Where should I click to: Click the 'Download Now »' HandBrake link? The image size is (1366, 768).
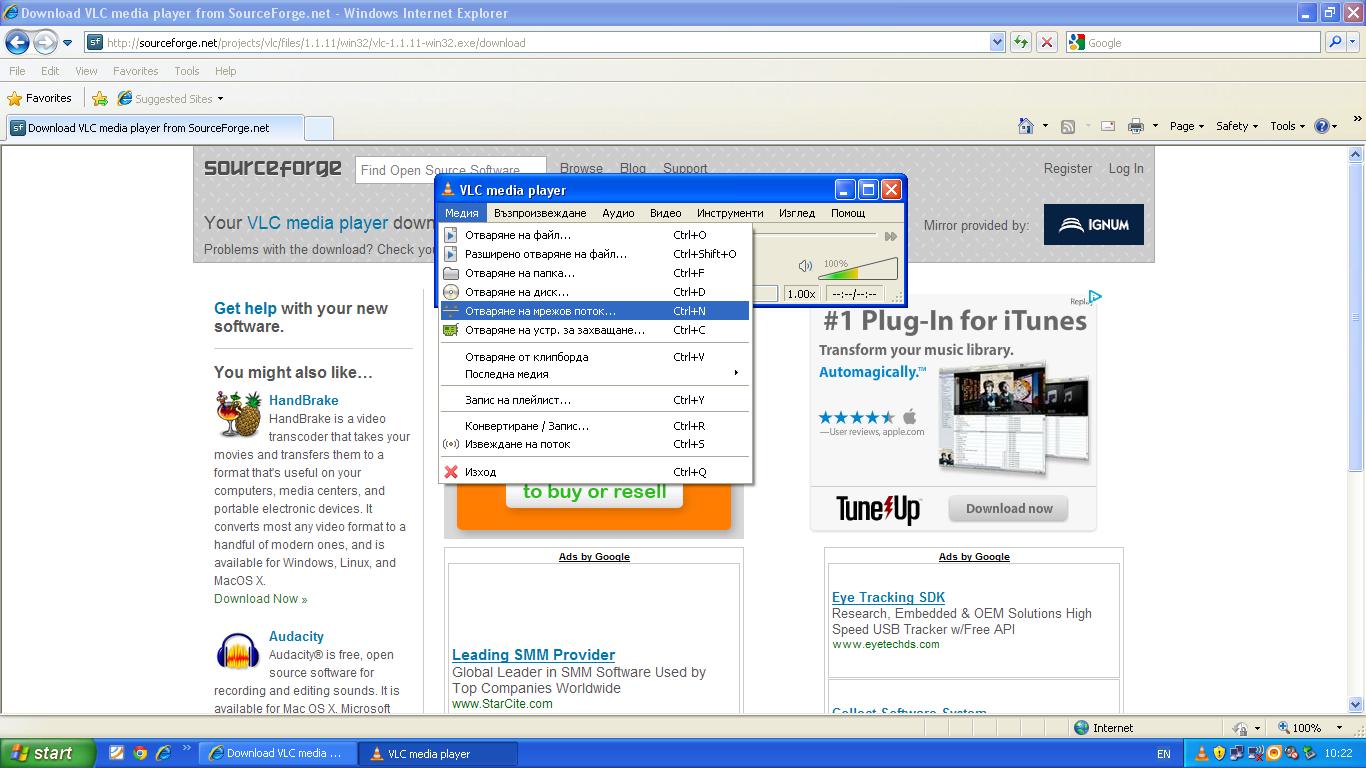click(261, 599)
